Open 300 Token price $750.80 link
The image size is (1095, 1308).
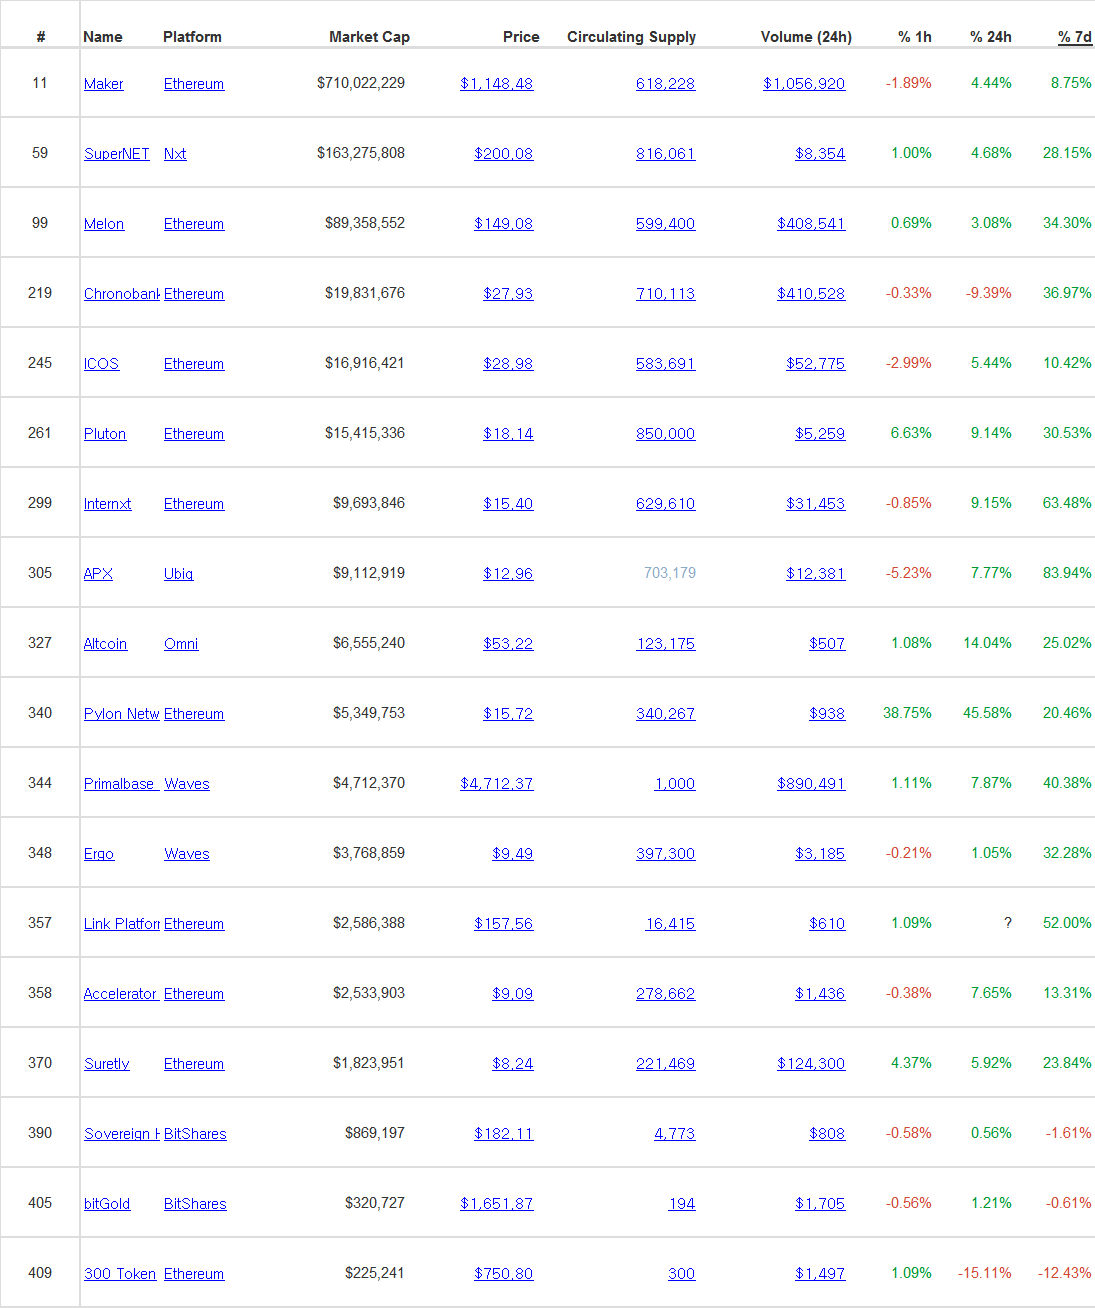(x=504, y=1274)
